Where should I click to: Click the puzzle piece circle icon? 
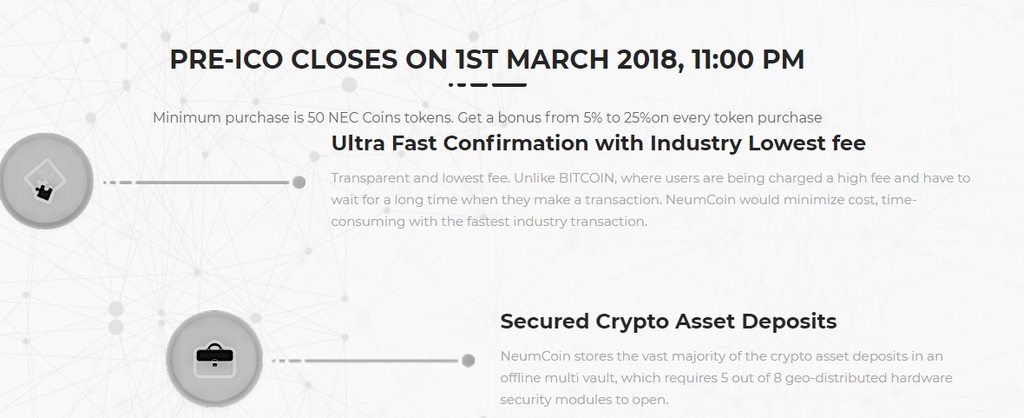46,181
